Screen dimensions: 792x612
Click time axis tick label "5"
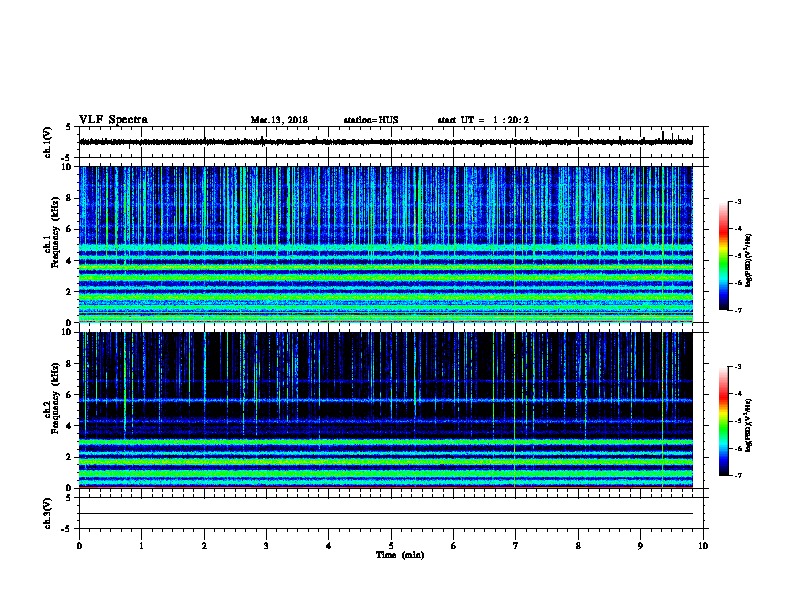pyautogui.click(x=391, y=546)
